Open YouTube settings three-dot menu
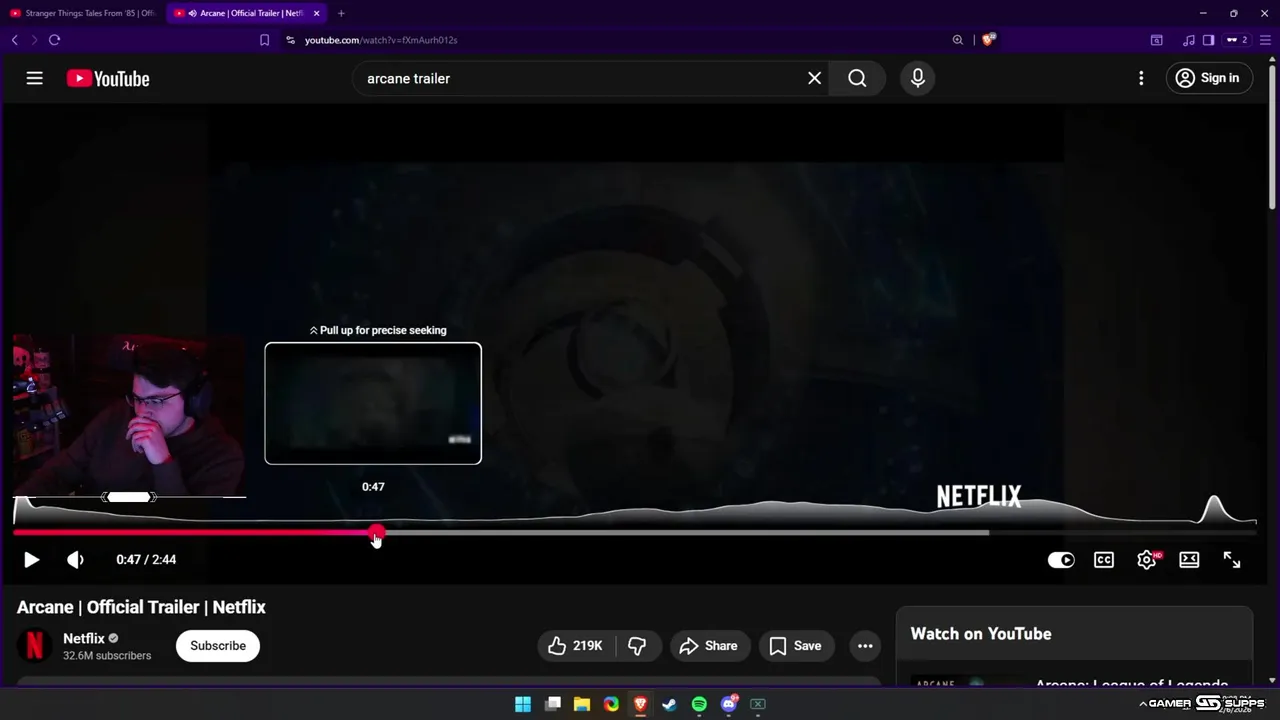 pyautogui.click(x=1141, y=78)
